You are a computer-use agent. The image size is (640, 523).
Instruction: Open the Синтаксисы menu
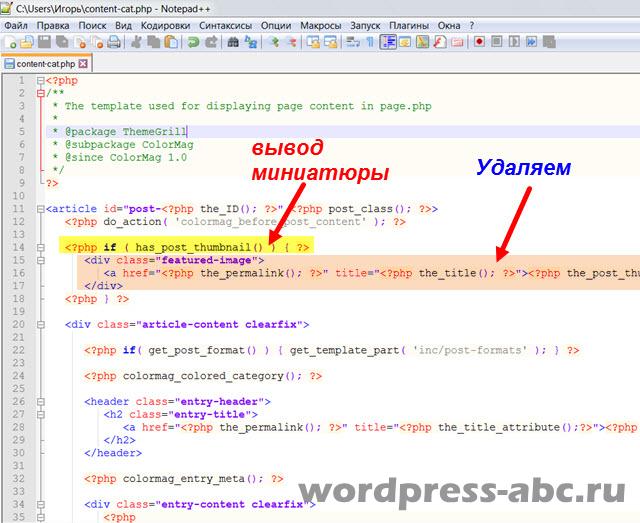(225, 26)
